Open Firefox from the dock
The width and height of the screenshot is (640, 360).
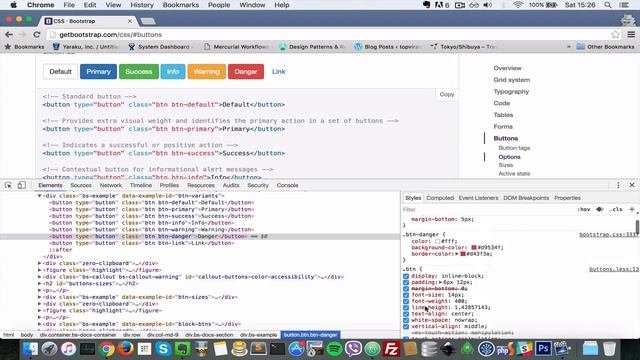tap(126, 349)
